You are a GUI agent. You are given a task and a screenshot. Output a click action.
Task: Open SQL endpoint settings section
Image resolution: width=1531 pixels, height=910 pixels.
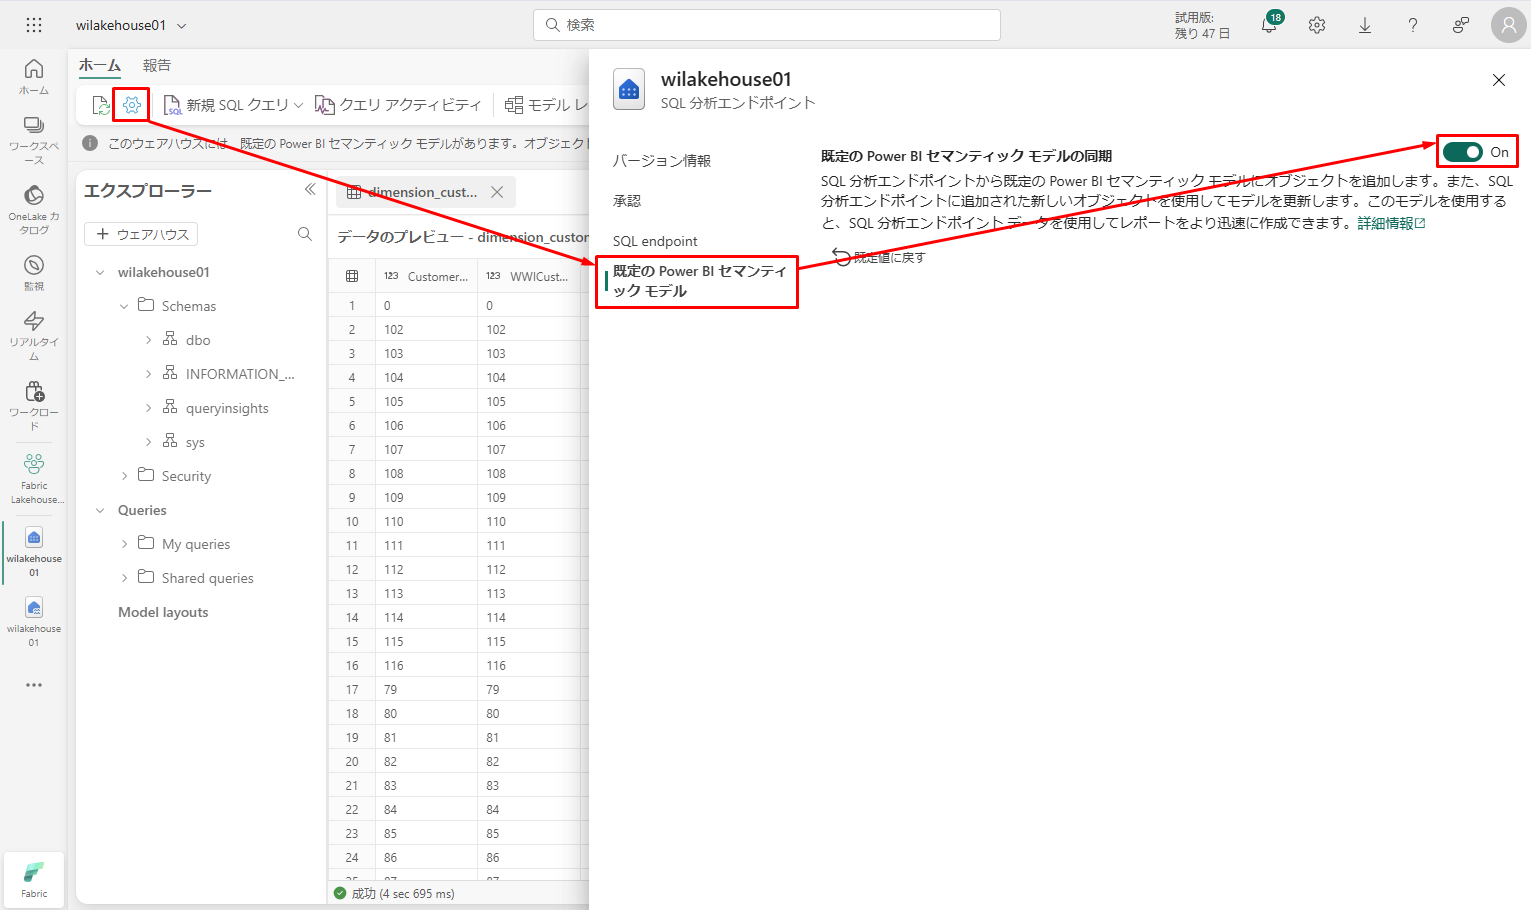coord(655,241)
